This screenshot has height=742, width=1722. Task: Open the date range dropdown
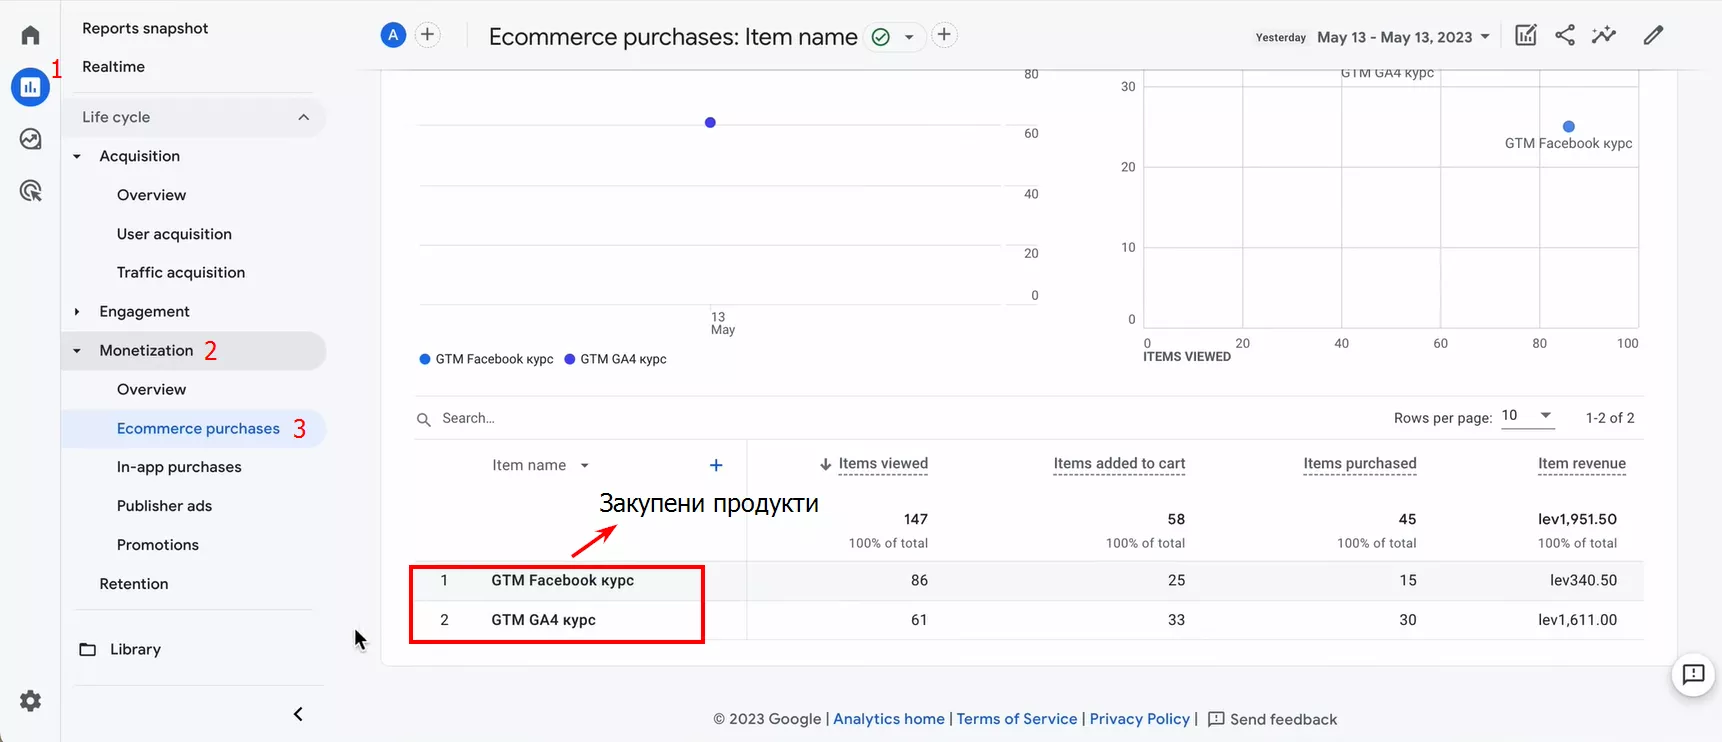click(x=1404, y=37)
